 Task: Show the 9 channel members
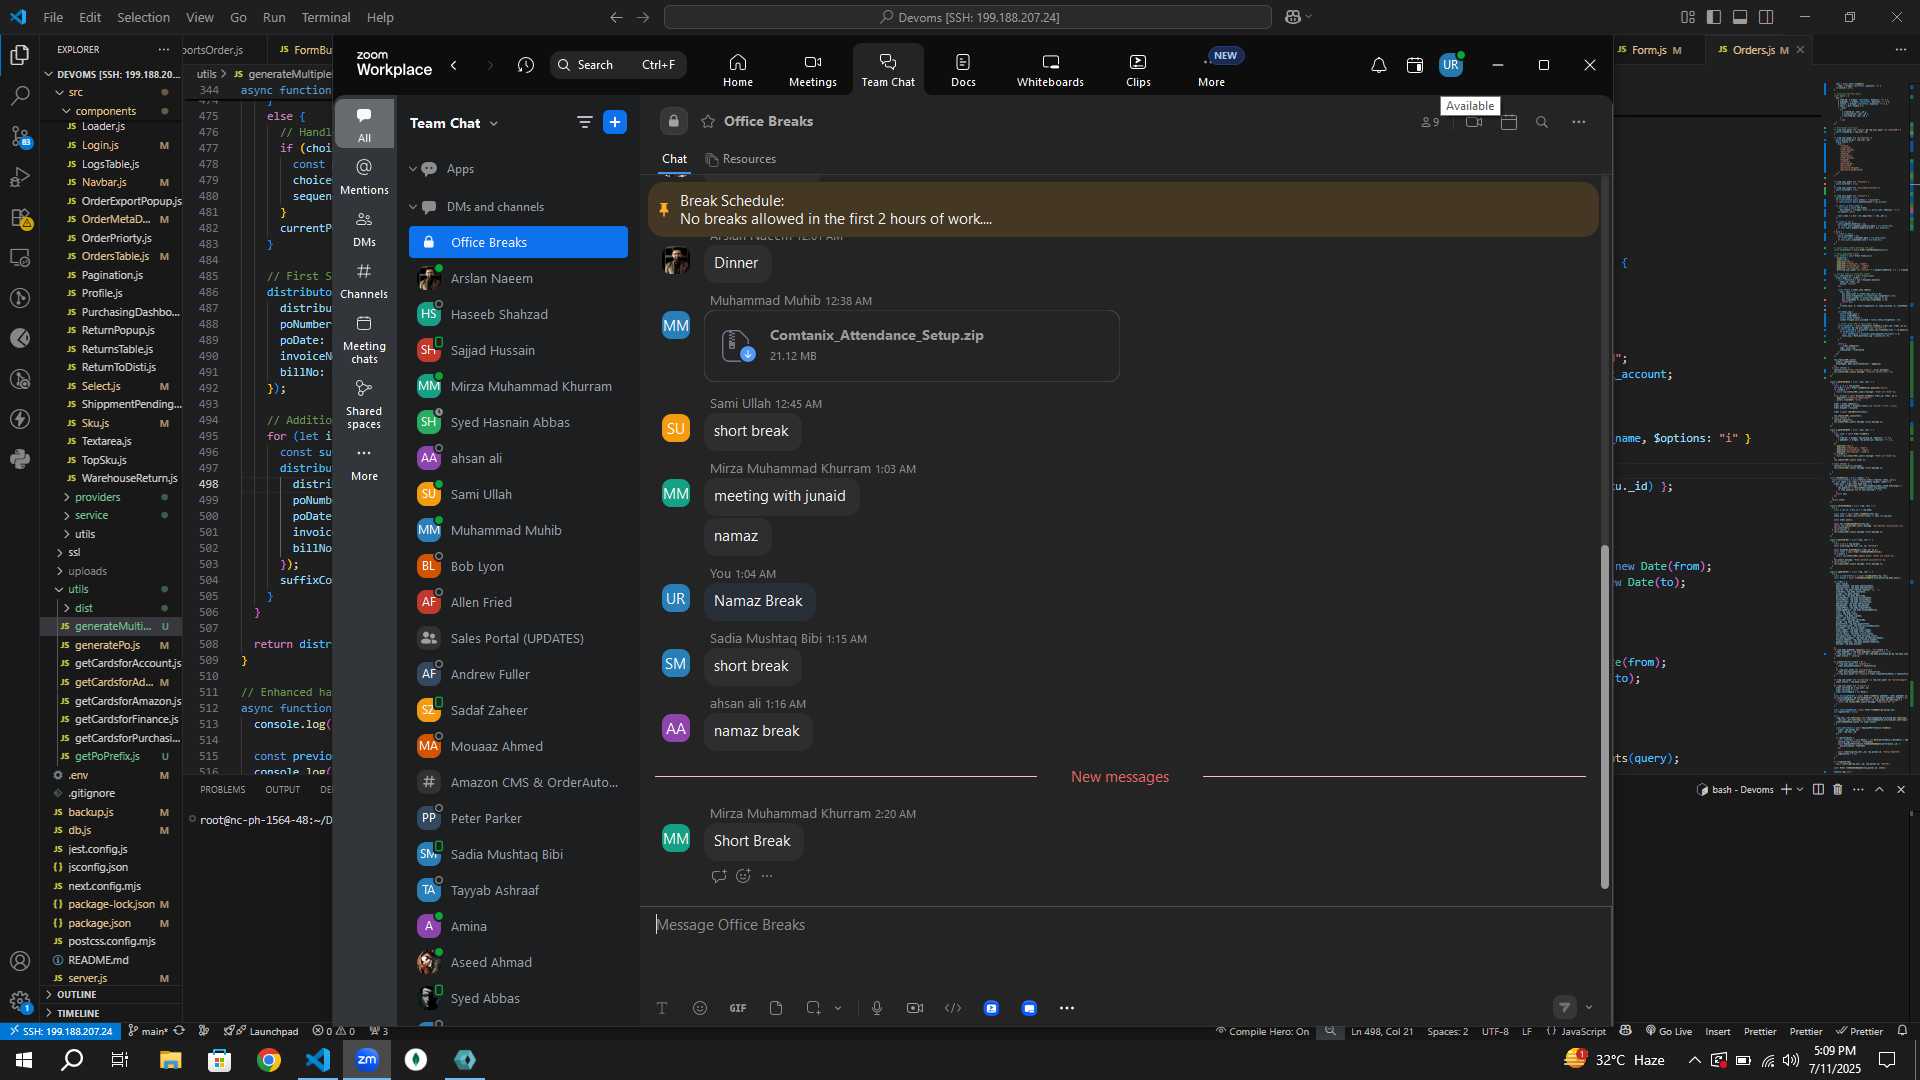point(1430,122)
